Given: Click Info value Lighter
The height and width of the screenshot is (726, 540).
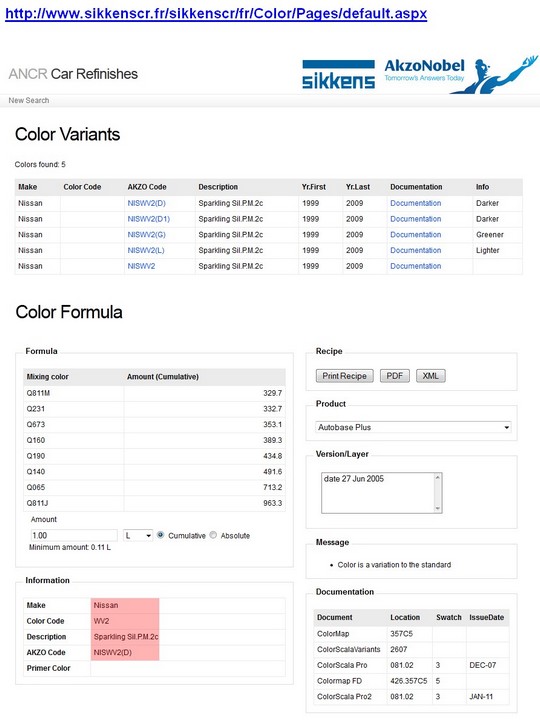Looking at the screenshot, I should click(488, 250).
